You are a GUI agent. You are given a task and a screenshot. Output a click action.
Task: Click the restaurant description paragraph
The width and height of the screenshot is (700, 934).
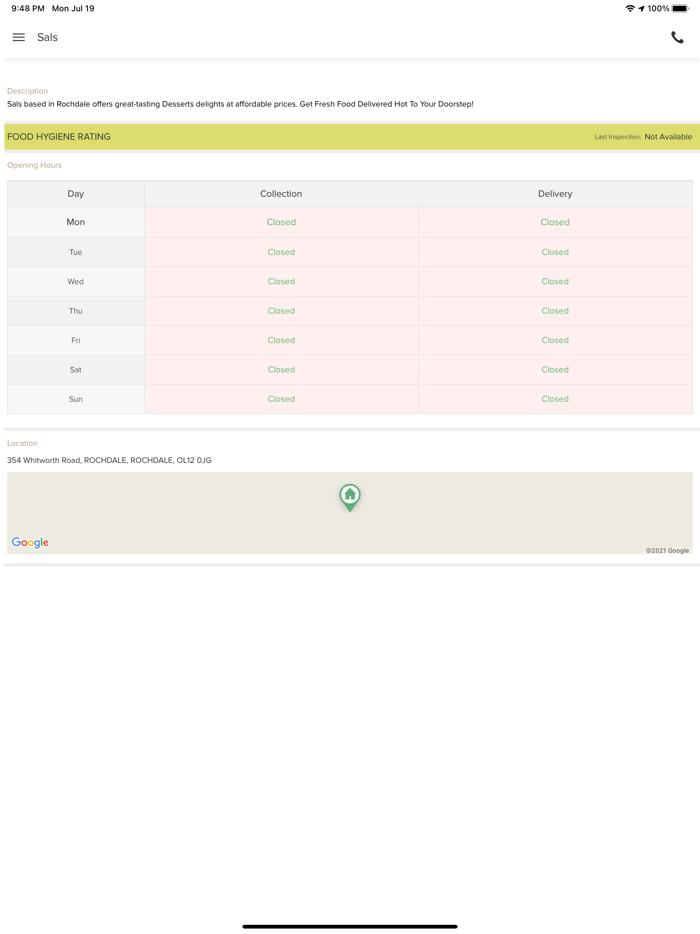(x=240, y=104)
